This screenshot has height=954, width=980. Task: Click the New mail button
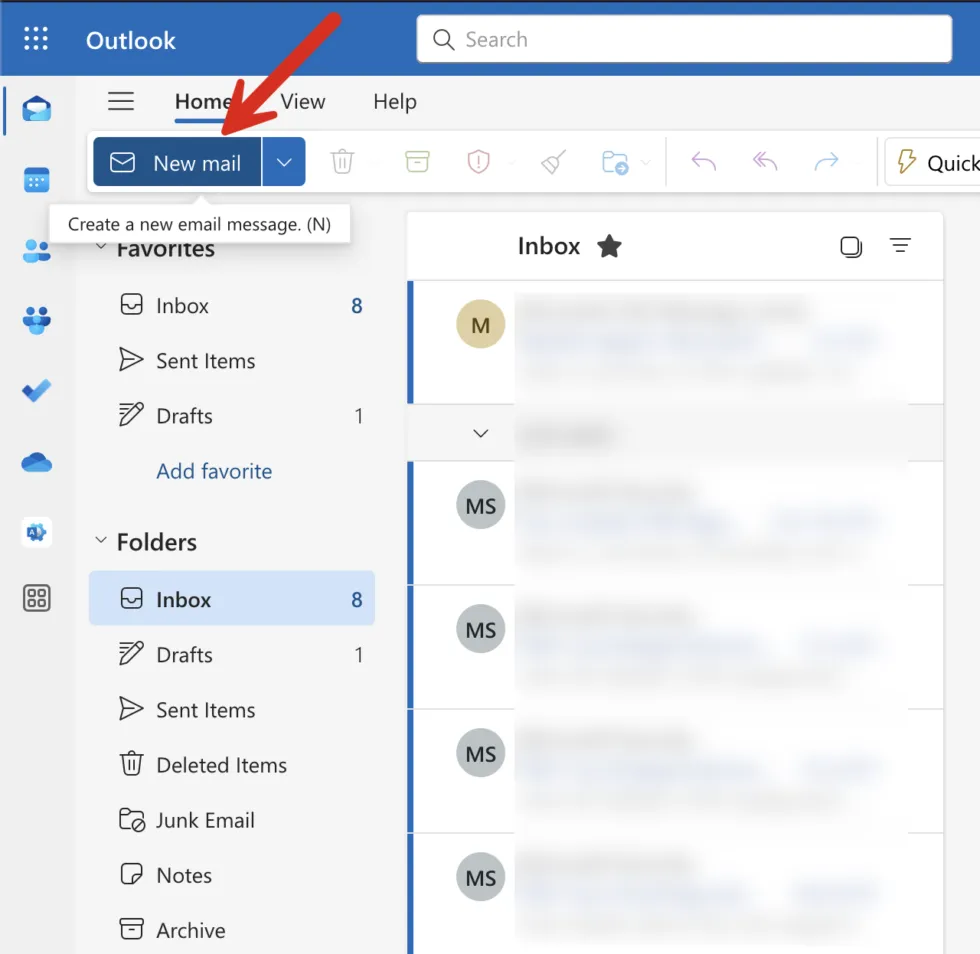click(x=177, y=162)
